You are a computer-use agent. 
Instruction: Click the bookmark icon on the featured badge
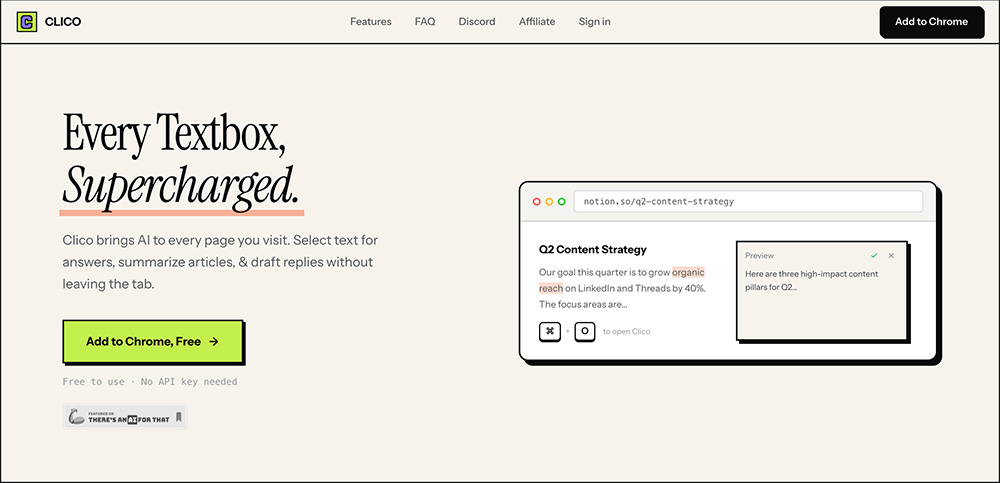(x=178, y=417)
